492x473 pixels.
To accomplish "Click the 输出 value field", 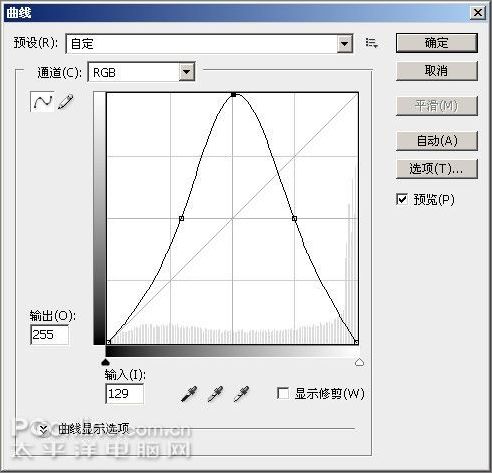I will tap(50, 335).
